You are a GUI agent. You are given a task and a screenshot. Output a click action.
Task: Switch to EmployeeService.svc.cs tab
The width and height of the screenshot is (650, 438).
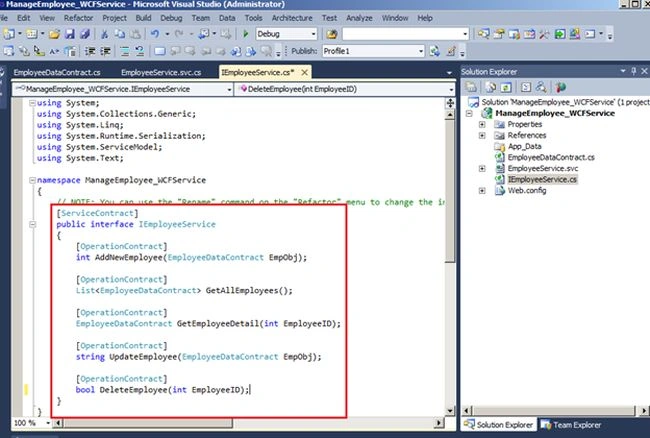point(161,73)
